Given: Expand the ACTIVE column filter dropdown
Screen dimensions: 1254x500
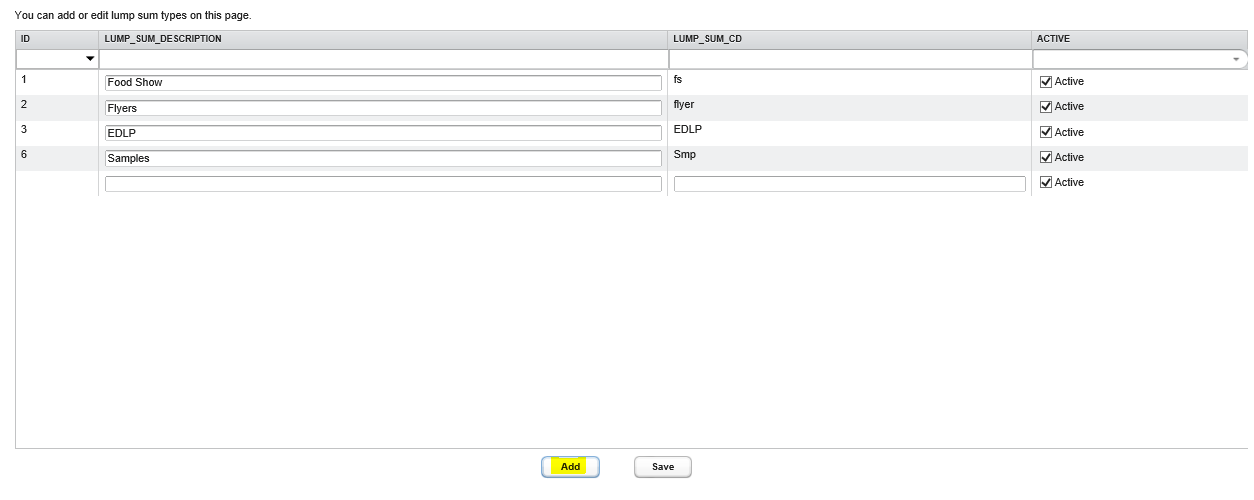Looking at the screenshot, I should pos(1237,59).
